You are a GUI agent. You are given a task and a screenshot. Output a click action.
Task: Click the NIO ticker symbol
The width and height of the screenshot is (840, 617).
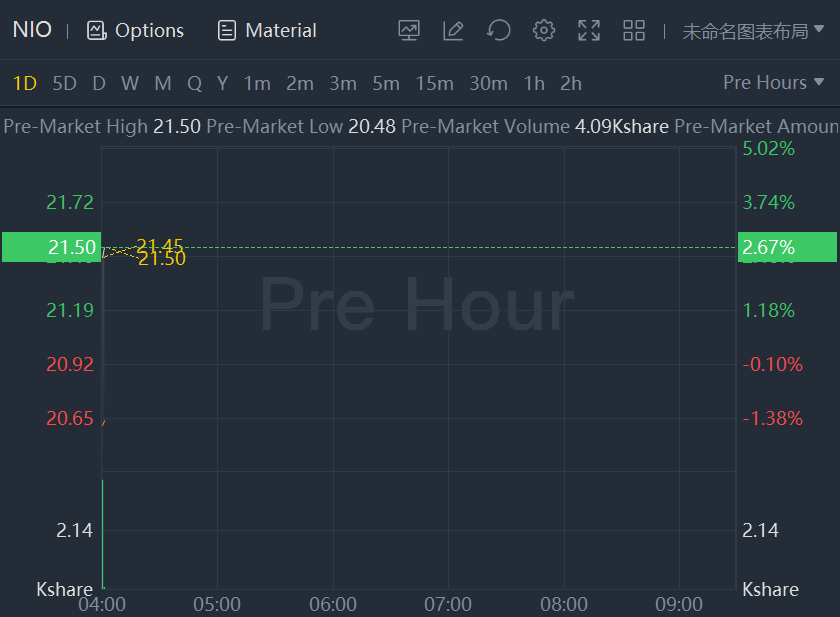[32, 29]
